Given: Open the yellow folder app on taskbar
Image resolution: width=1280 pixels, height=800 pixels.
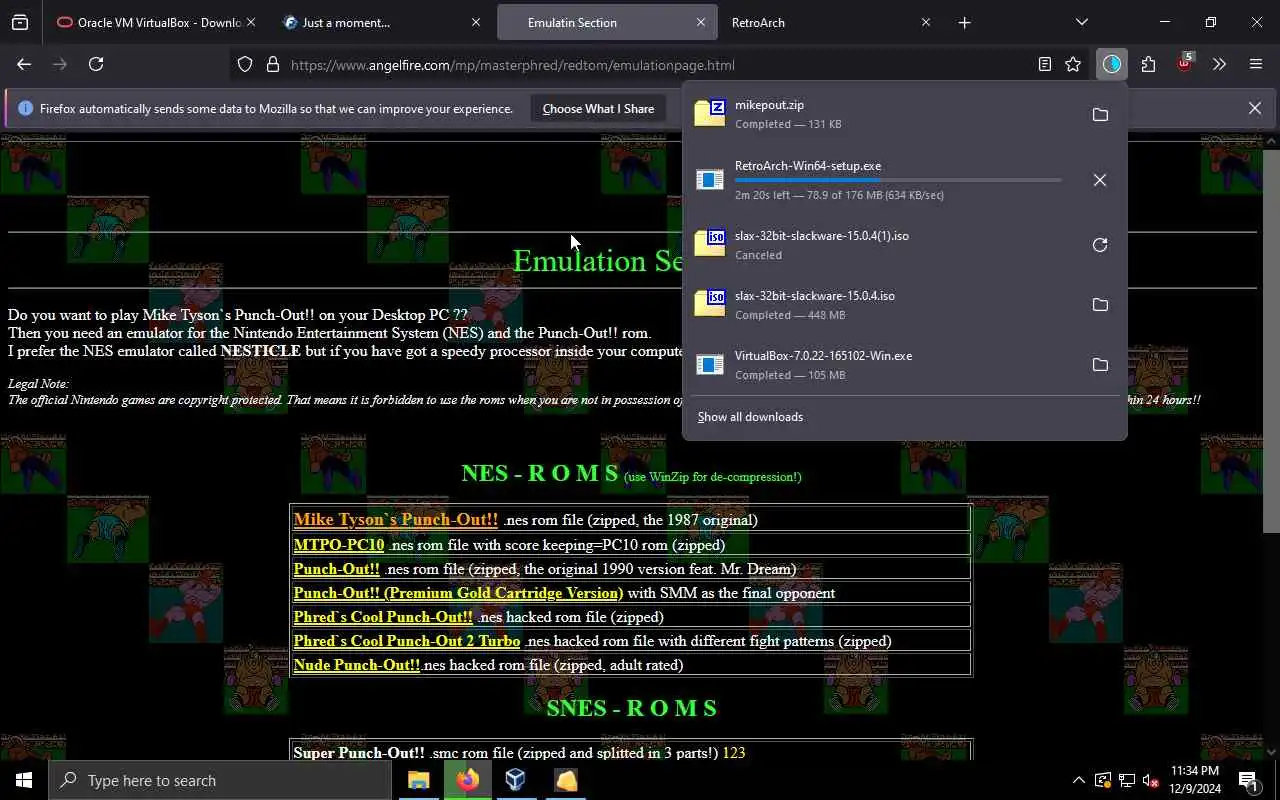Looking at the screenshot, I should point(566,780).
